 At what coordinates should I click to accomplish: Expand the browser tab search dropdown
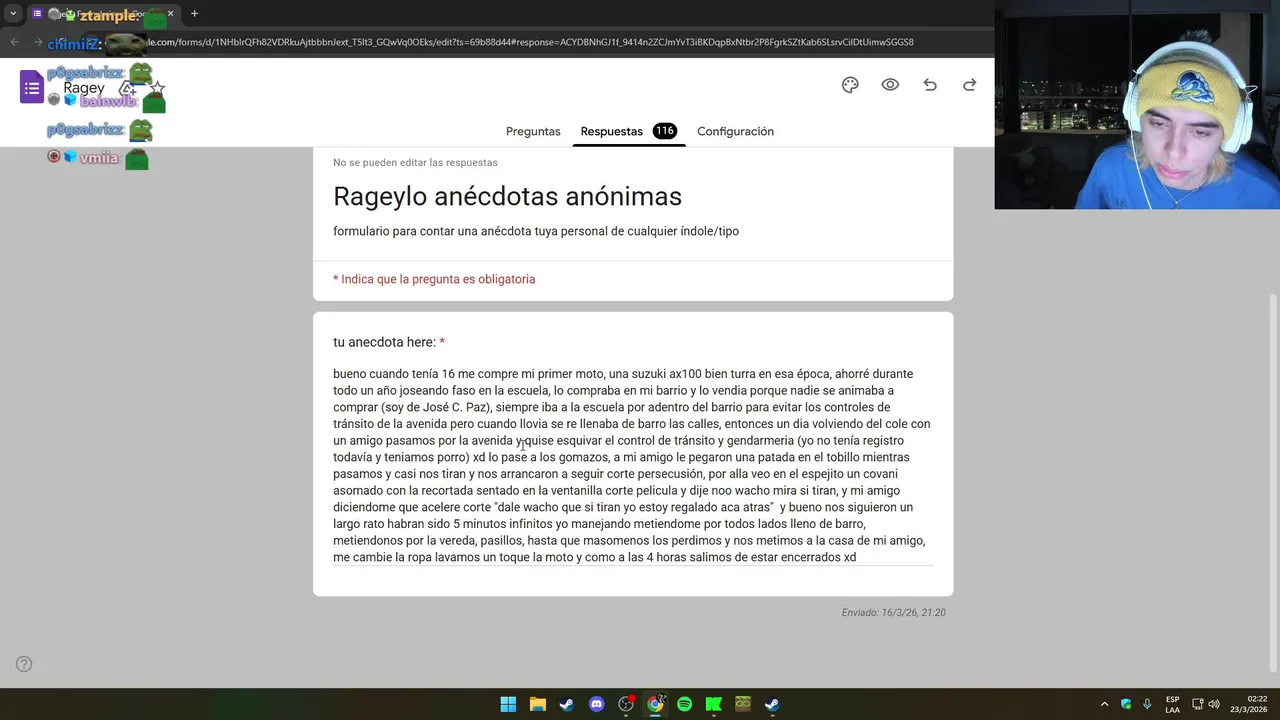[13, 14]
